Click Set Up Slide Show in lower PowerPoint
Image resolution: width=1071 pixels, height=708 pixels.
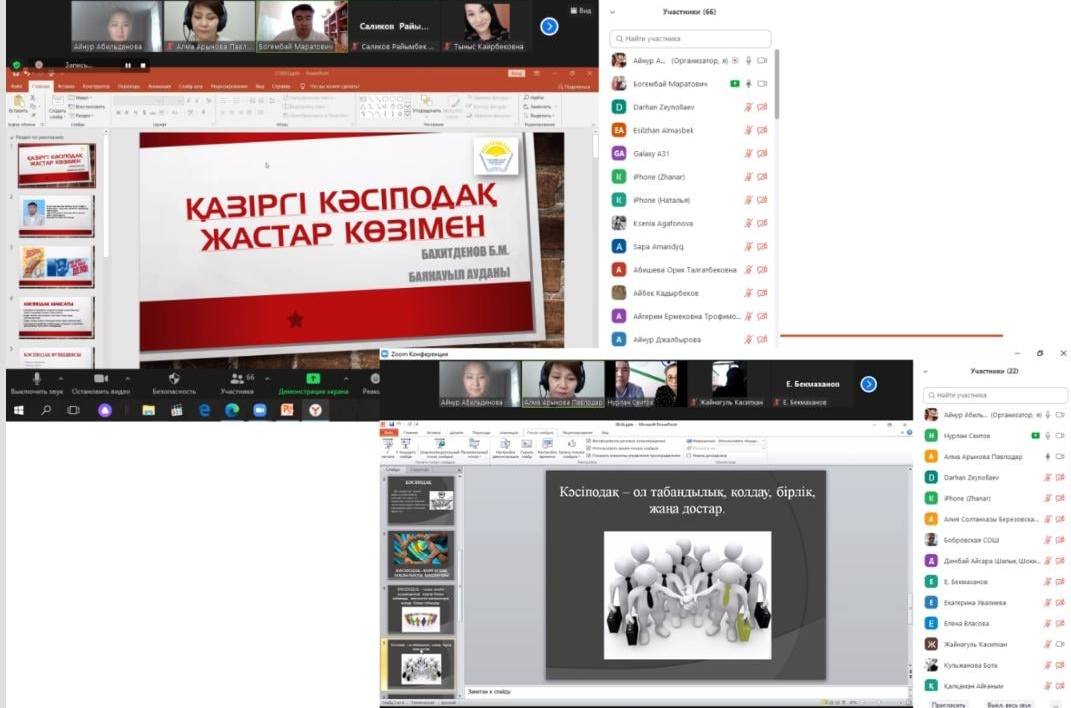(505, 448)
